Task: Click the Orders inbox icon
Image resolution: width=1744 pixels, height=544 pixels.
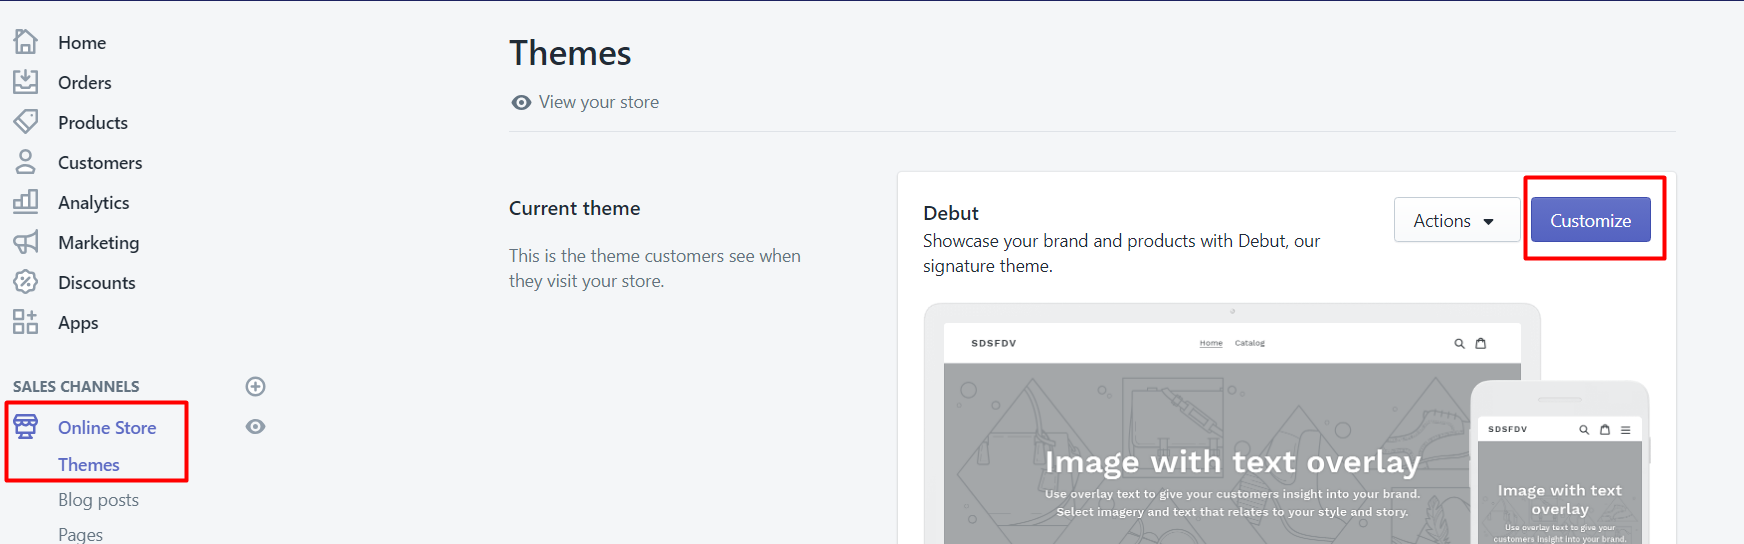Action: 25,82
